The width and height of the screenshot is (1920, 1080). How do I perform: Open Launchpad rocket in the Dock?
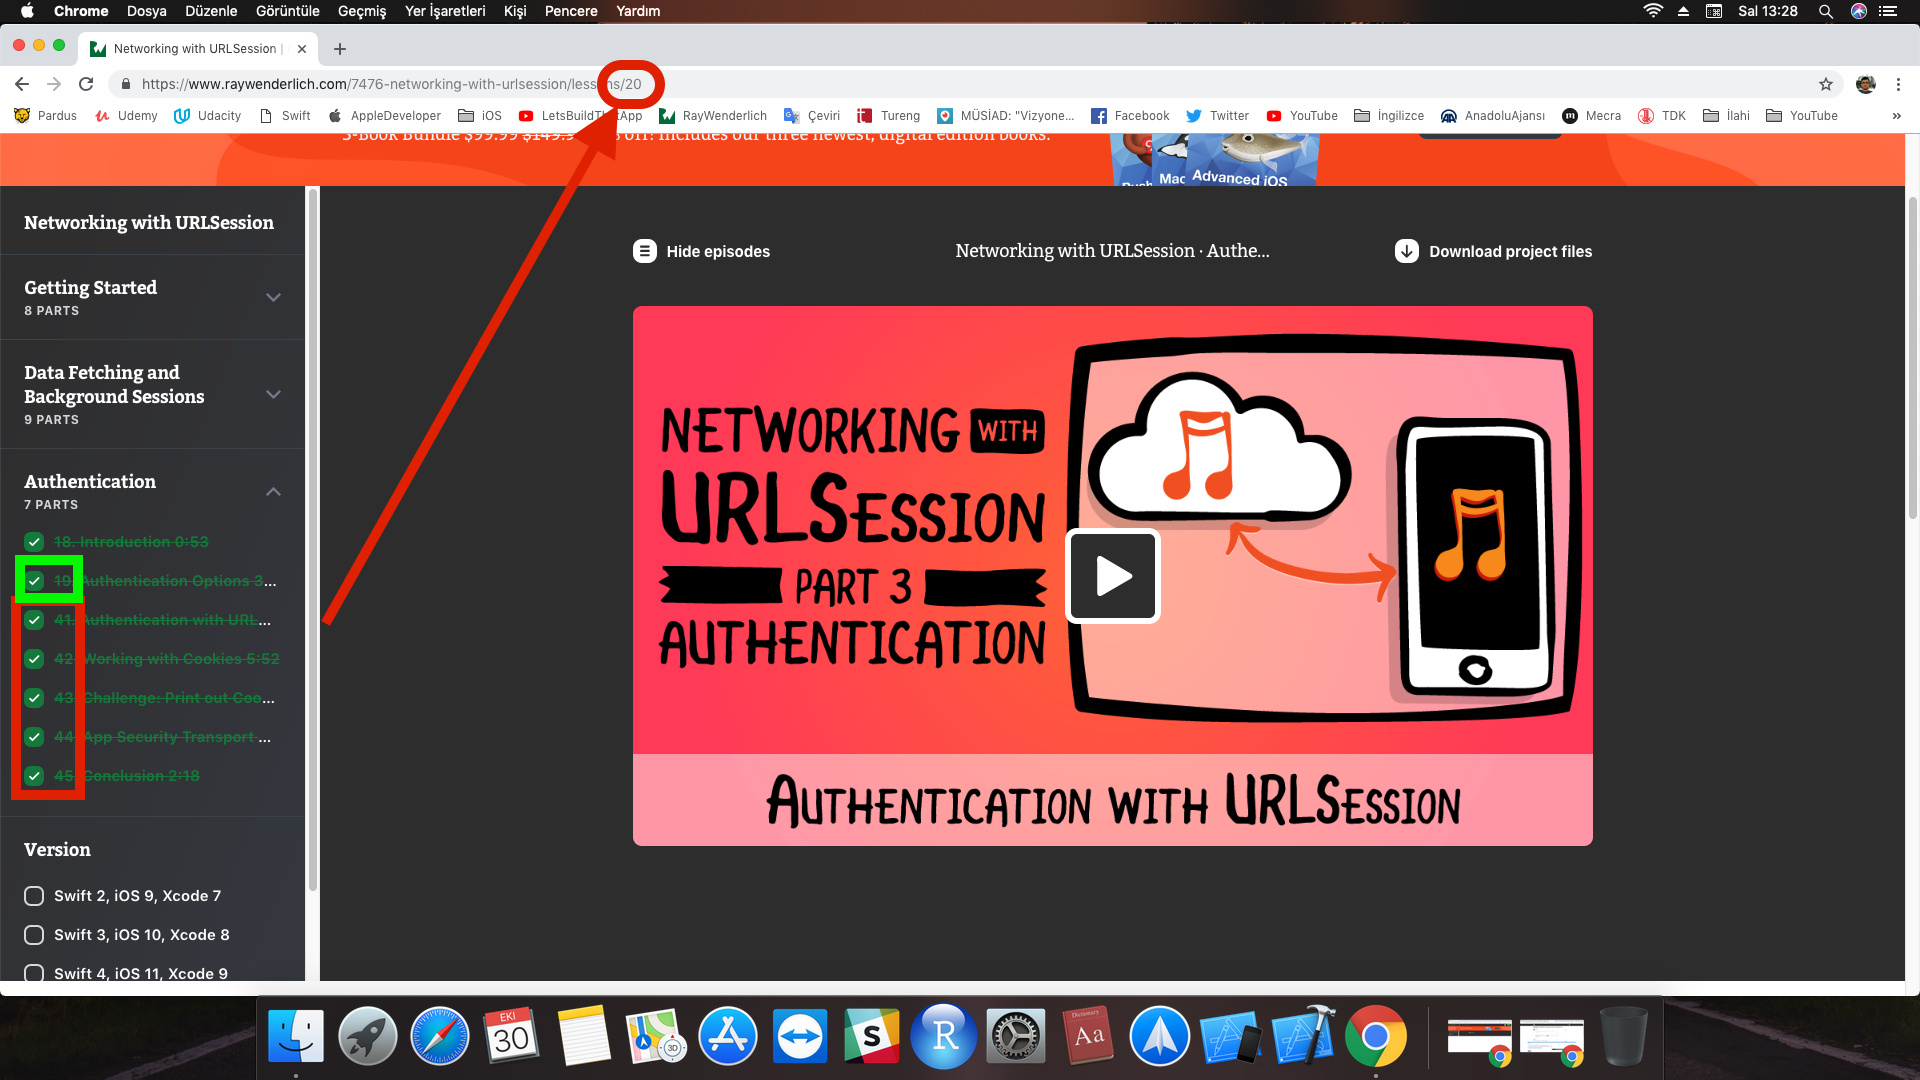[368, 1036]
